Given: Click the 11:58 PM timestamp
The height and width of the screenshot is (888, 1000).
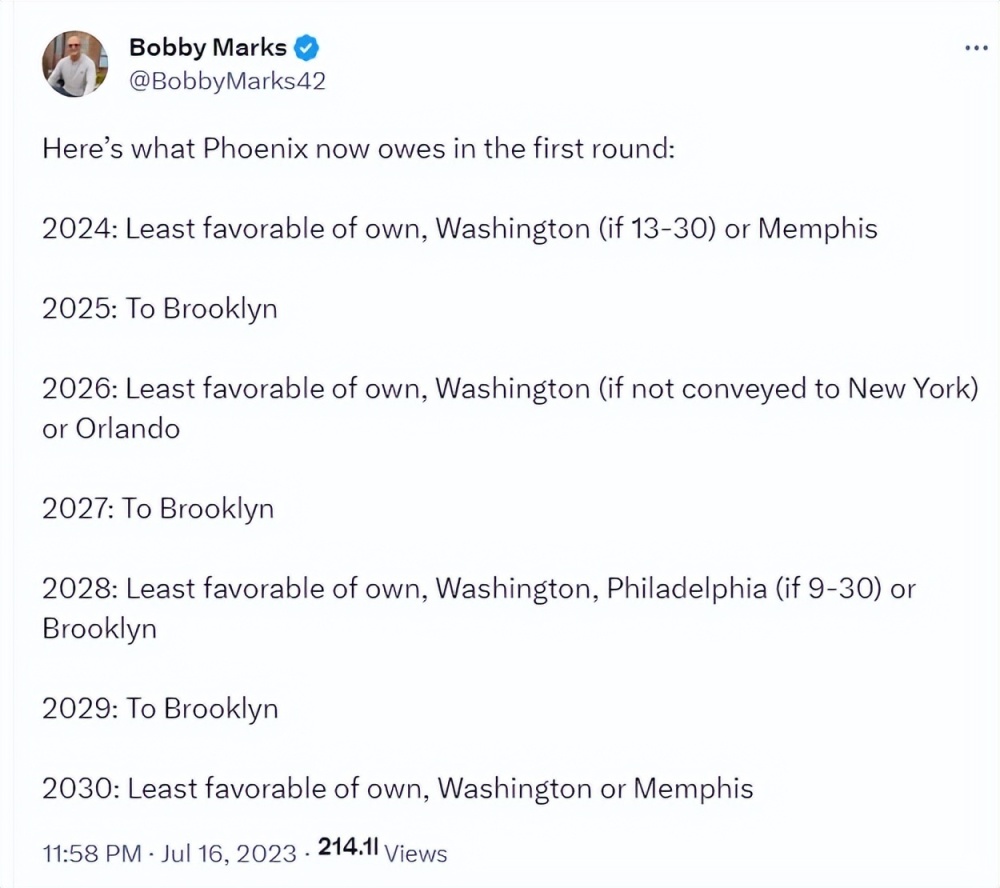Looking at the screenshot, I should coord(91,853).
